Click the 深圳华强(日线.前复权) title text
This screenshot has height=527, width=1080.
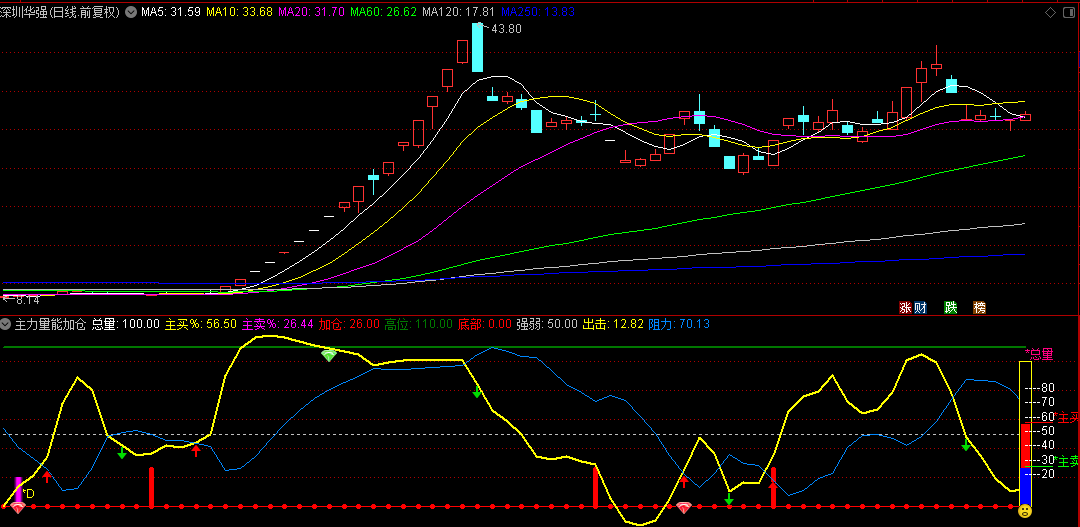[x=61, y=12]
